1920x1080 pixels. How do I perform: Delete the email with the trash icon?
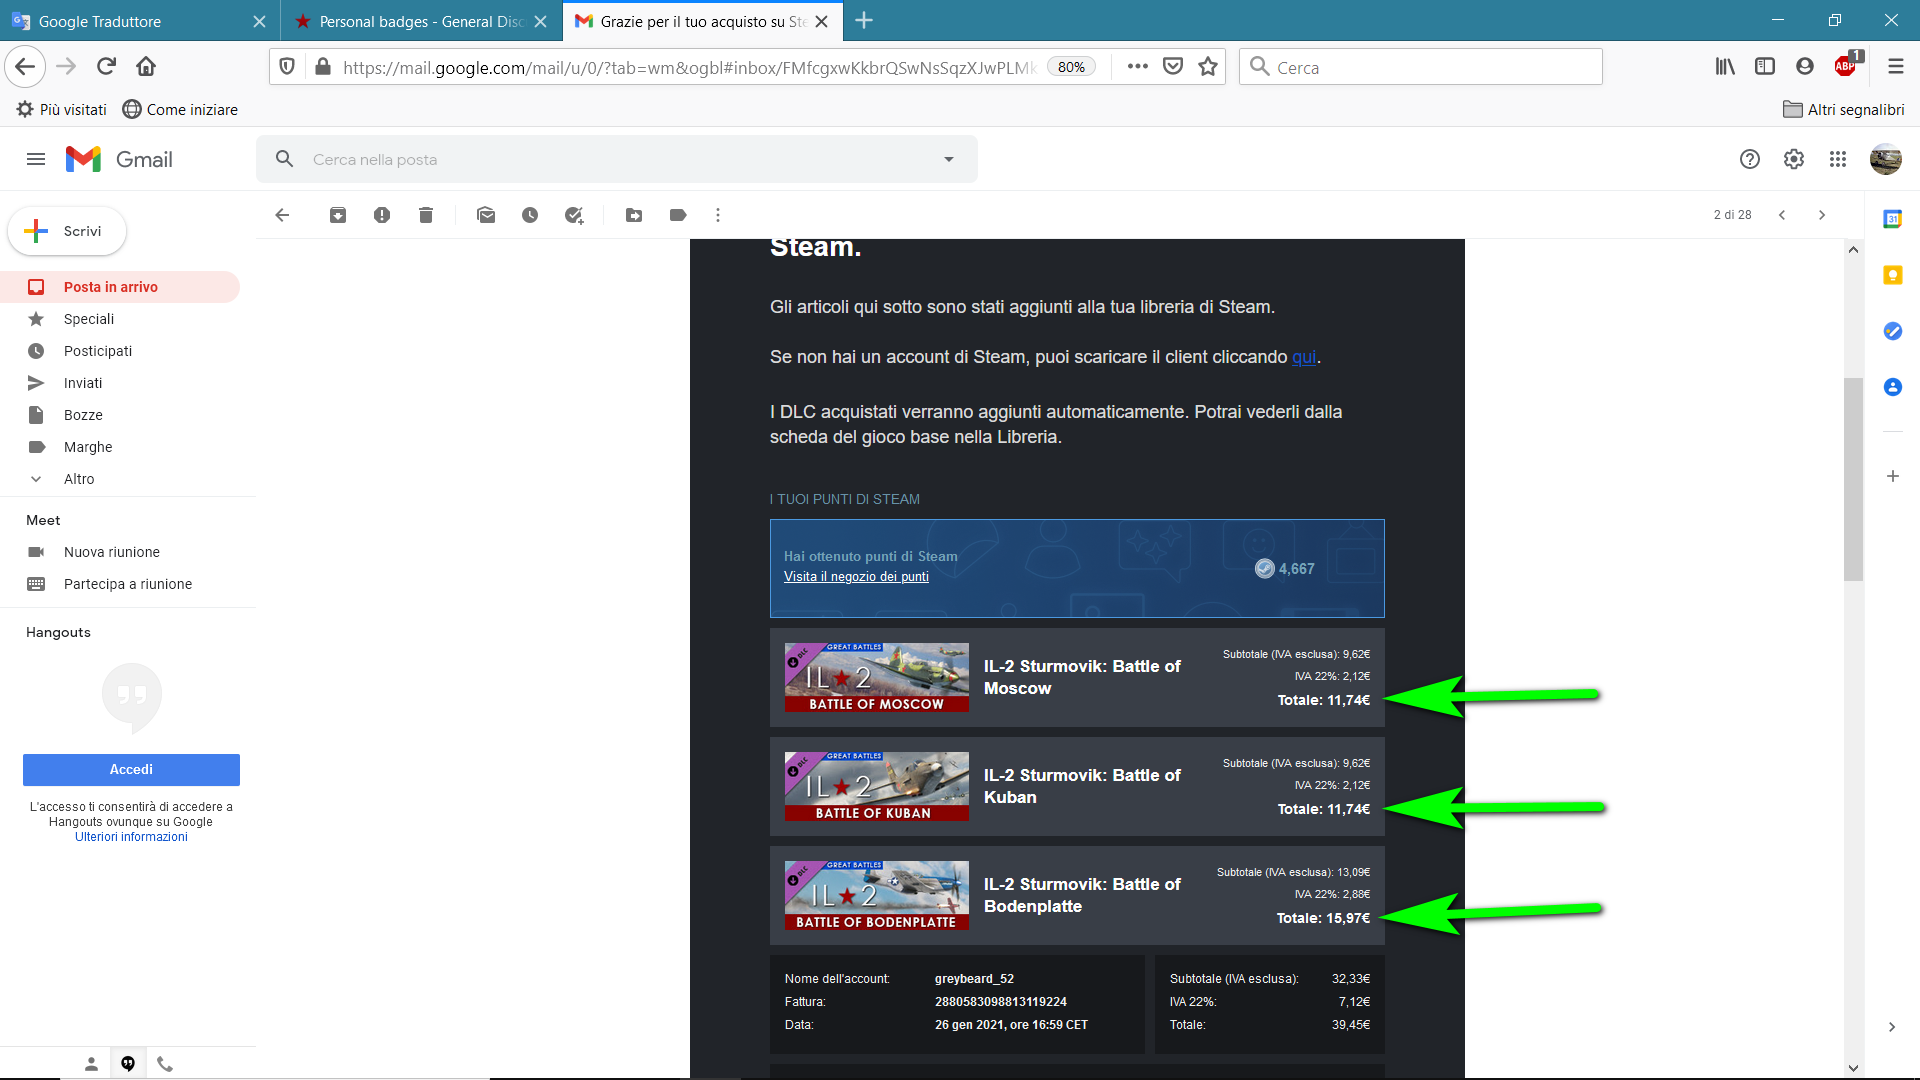[426, 215]
